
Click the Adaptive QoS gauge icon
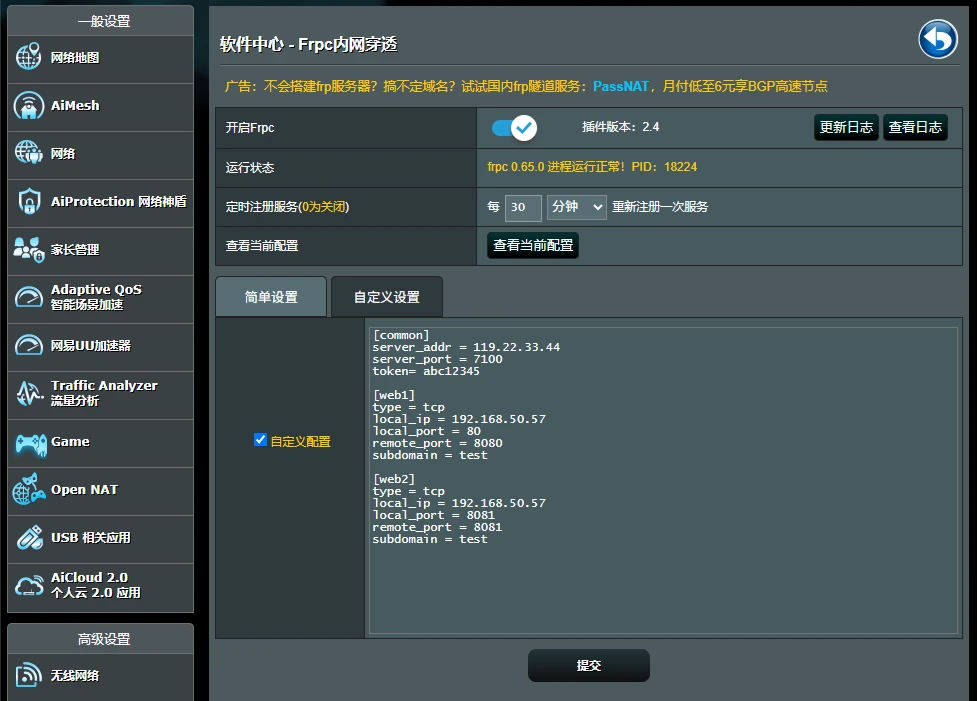pyautogui.click(x=29, y=297)
